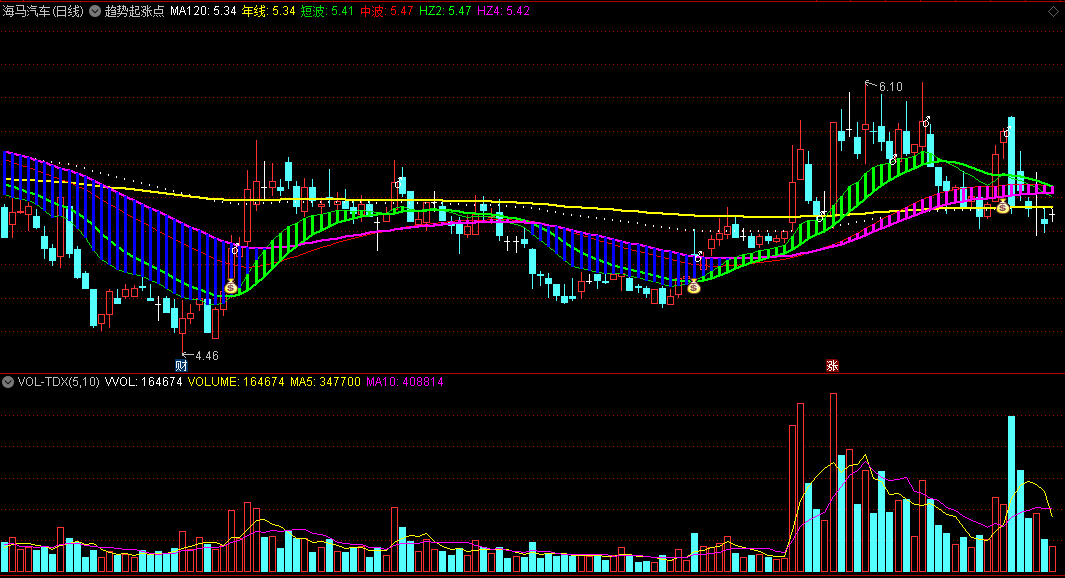Screen dimensions: 1065x578
Task: Click the VVOL: 164674 value
Action: click(x=143, y=382)
